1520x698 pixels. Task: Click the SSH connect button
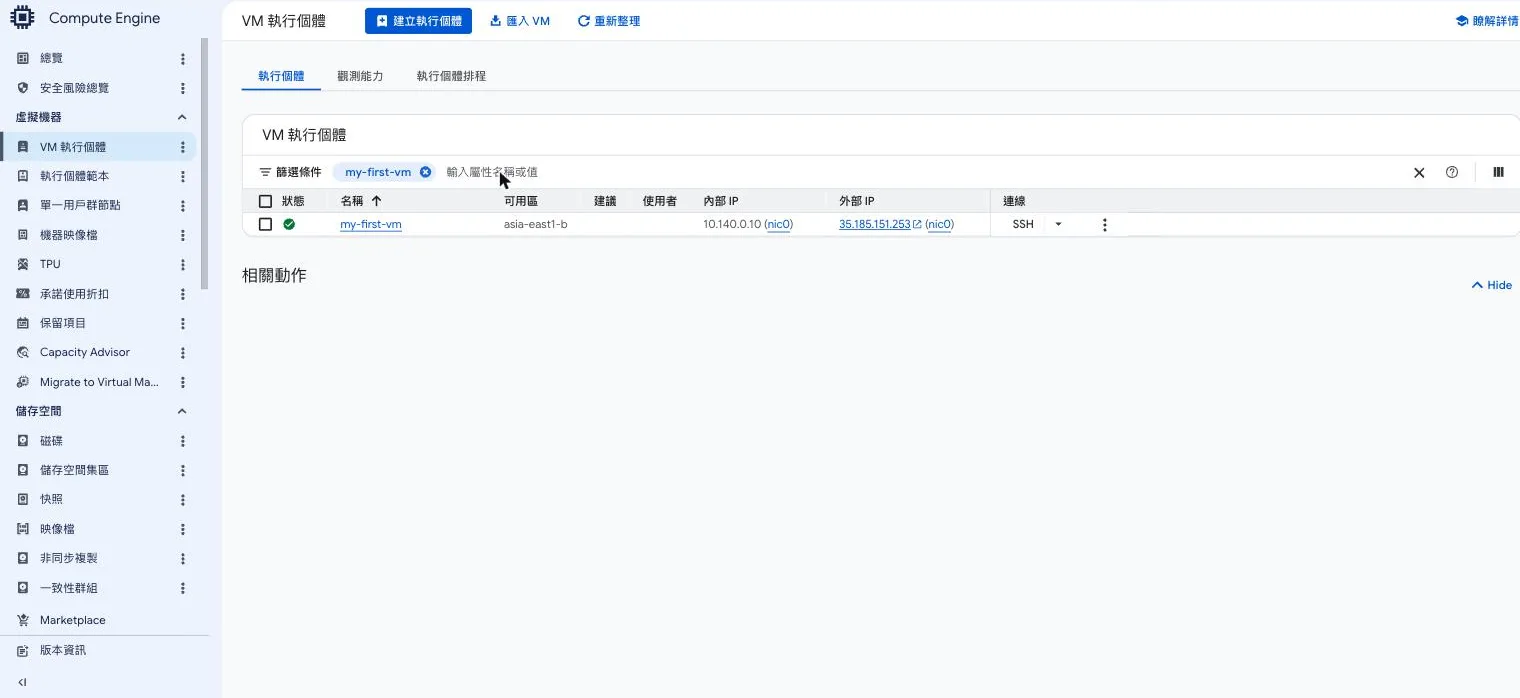(x=1023, y=225)
